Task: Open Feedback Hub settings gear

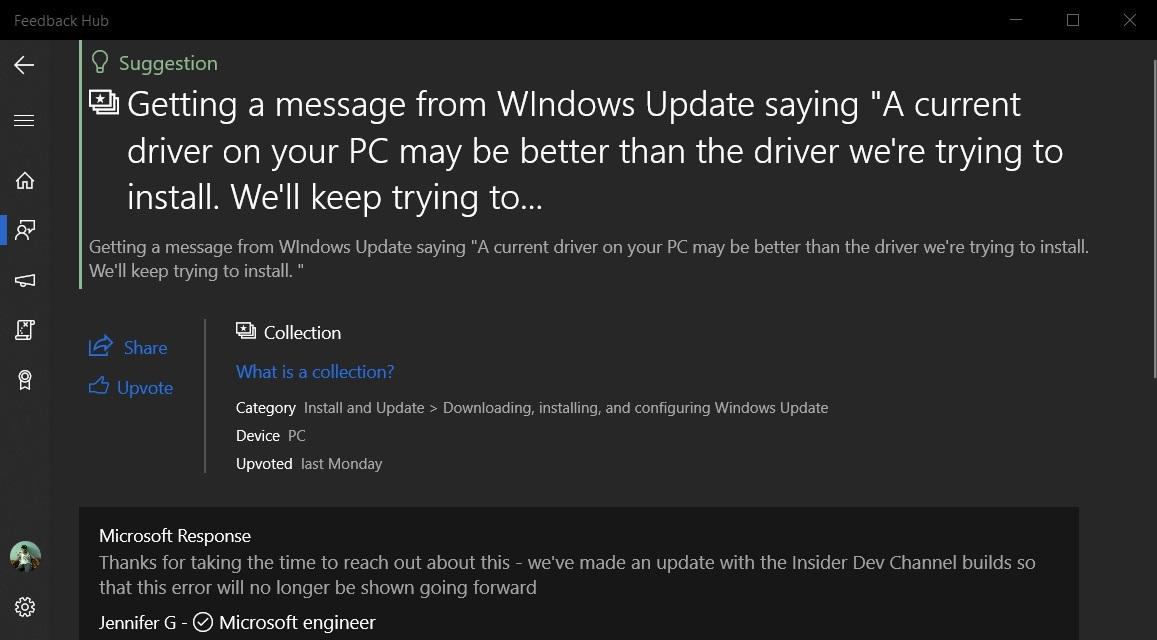Action: click(25, 607)
